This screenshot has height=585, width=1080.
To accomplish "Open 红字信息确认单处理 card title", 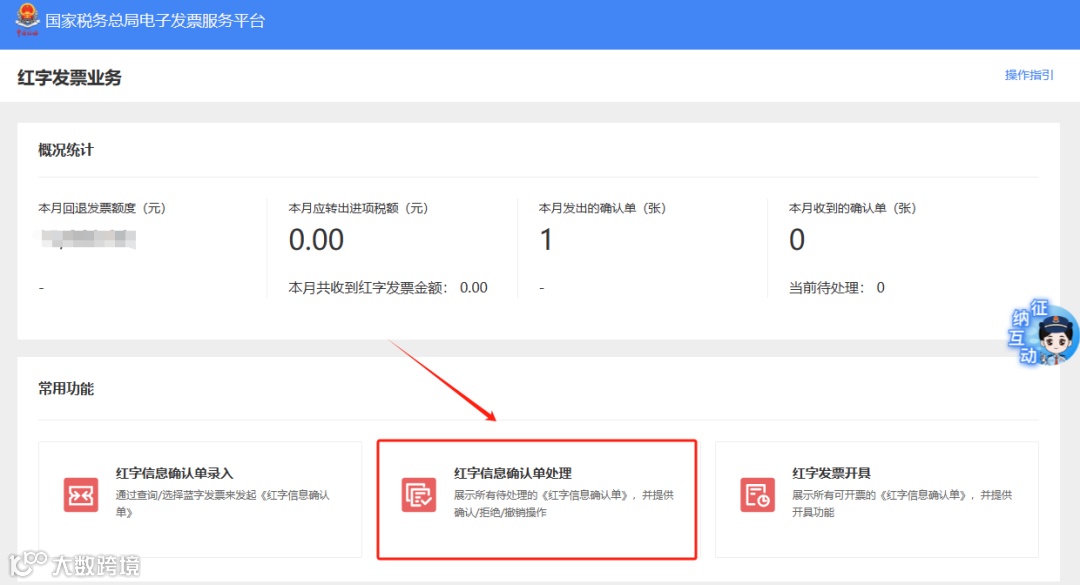I will pos(512,473).
